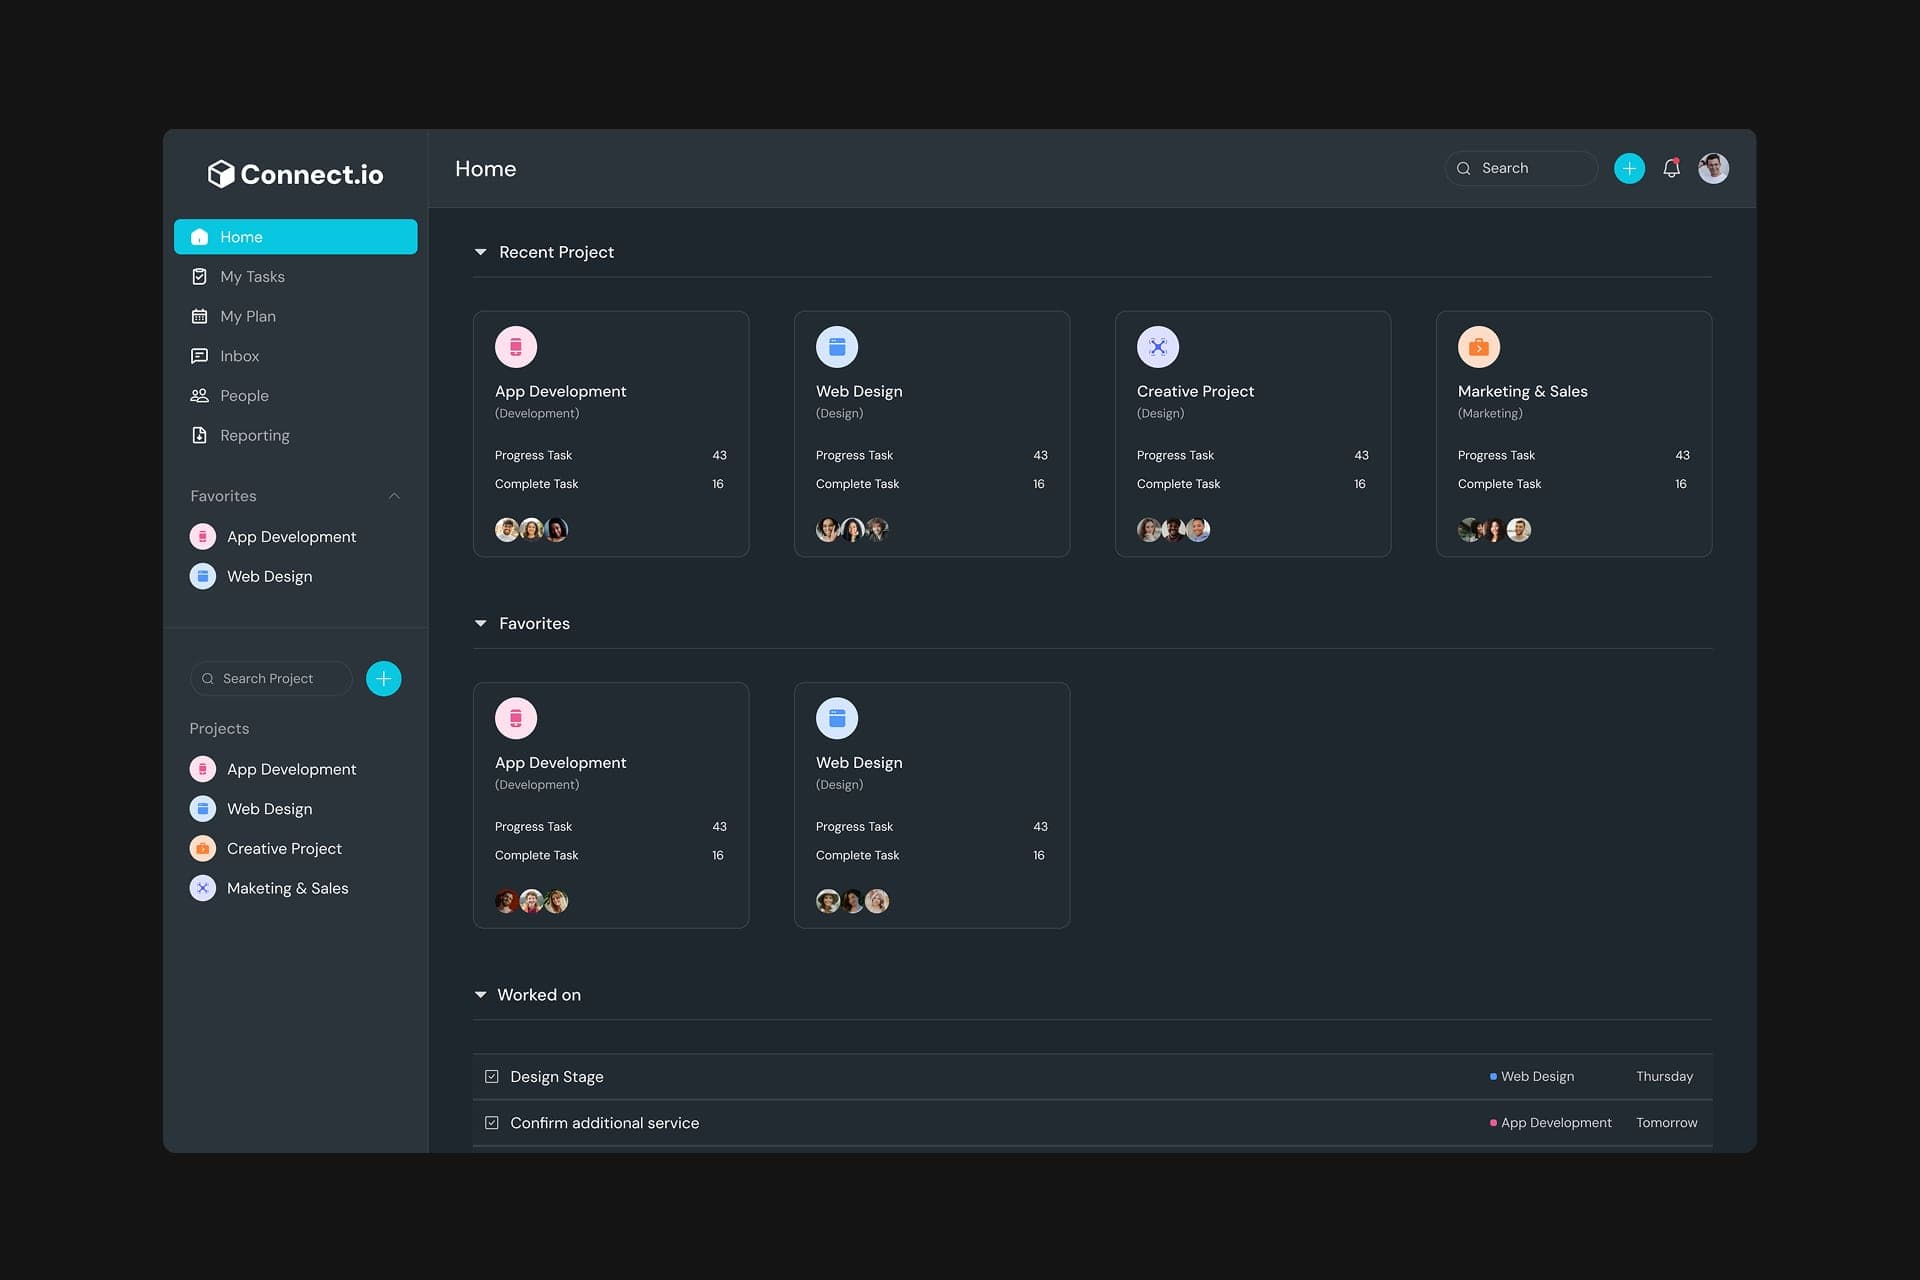Collapse the Worked on section
This screenshot has width=1920, height=1280.
(x=481, y=994)
